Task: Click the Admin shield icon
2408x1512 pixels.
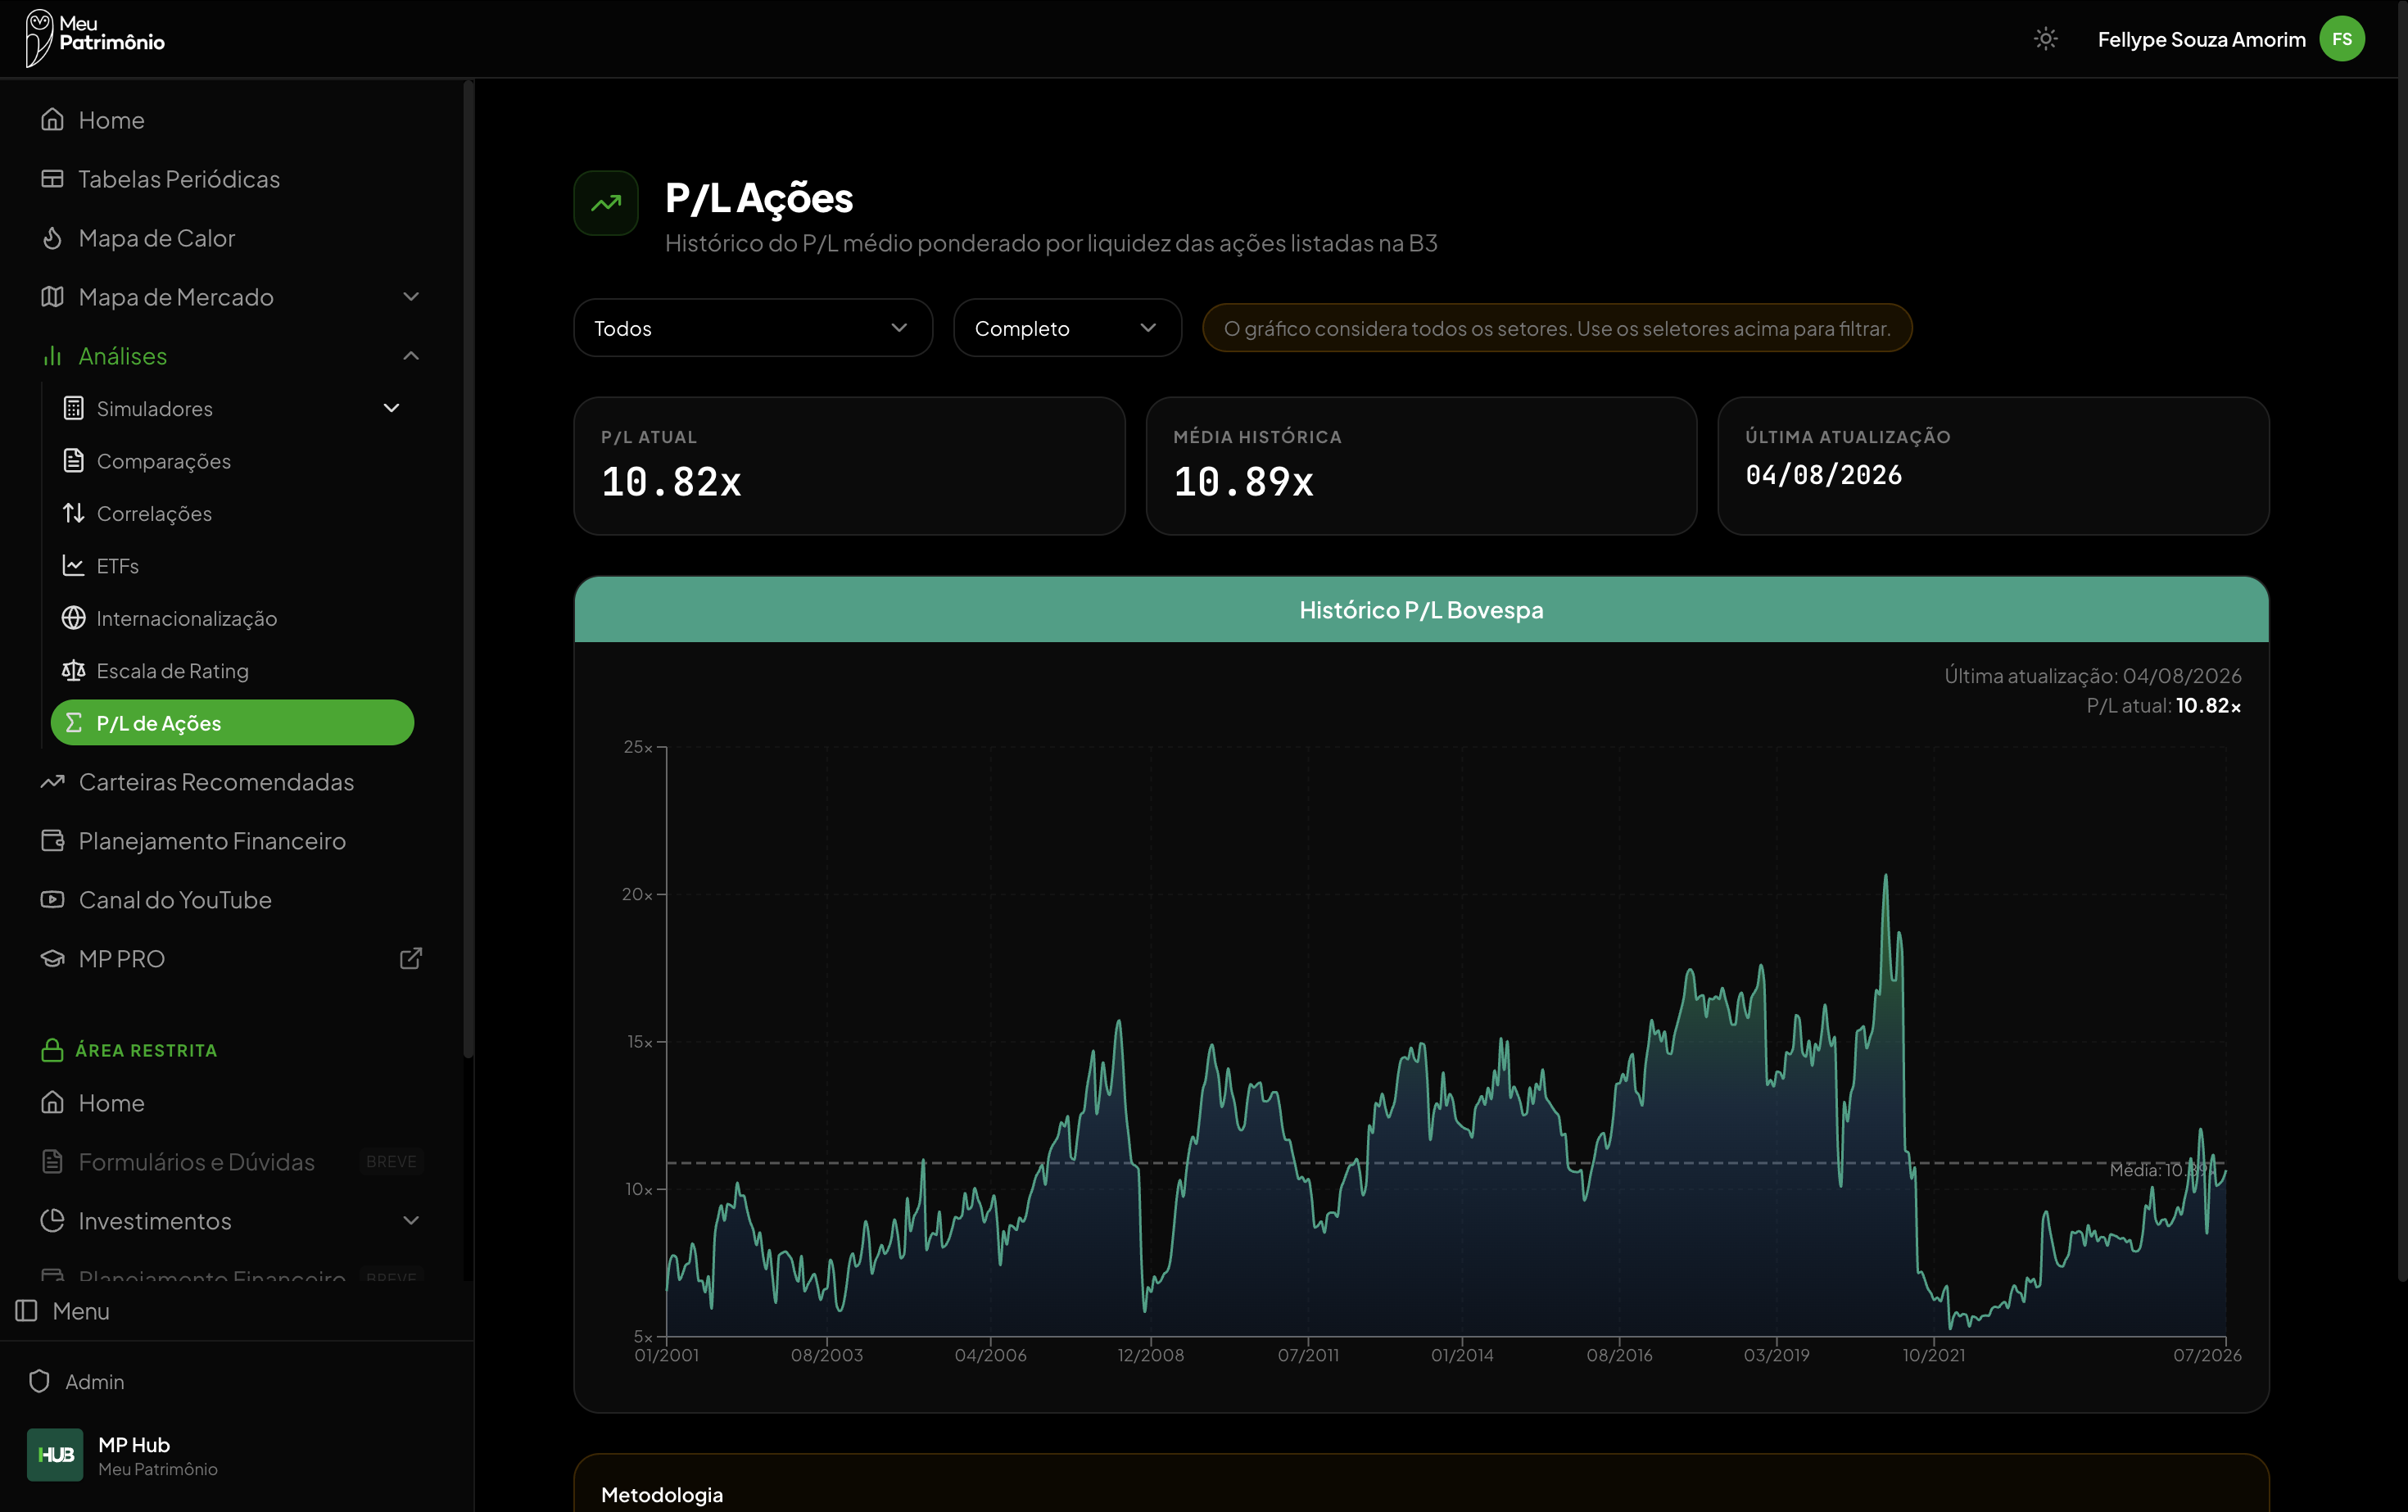Action: tap(39, 1382)
